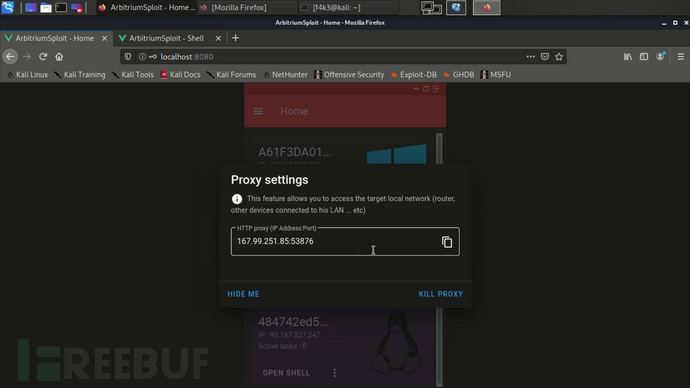Open Firefox account icon
This screenshot has height=388, width=690.
click(661, 56)
